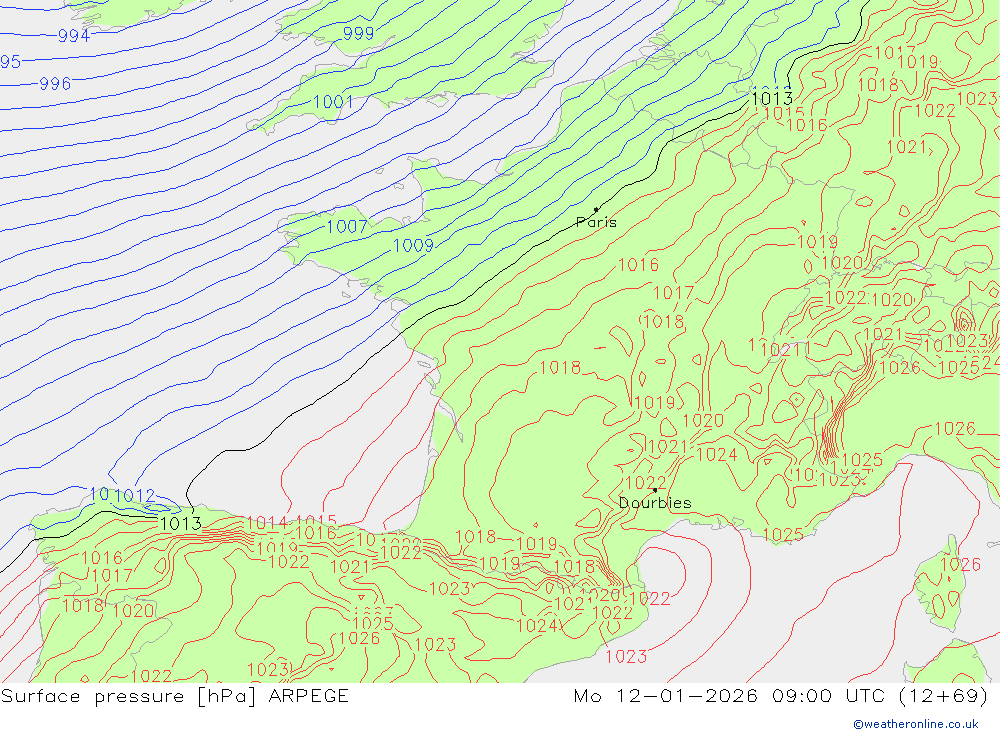Select the blue 994 isobar label

[74, 36]
